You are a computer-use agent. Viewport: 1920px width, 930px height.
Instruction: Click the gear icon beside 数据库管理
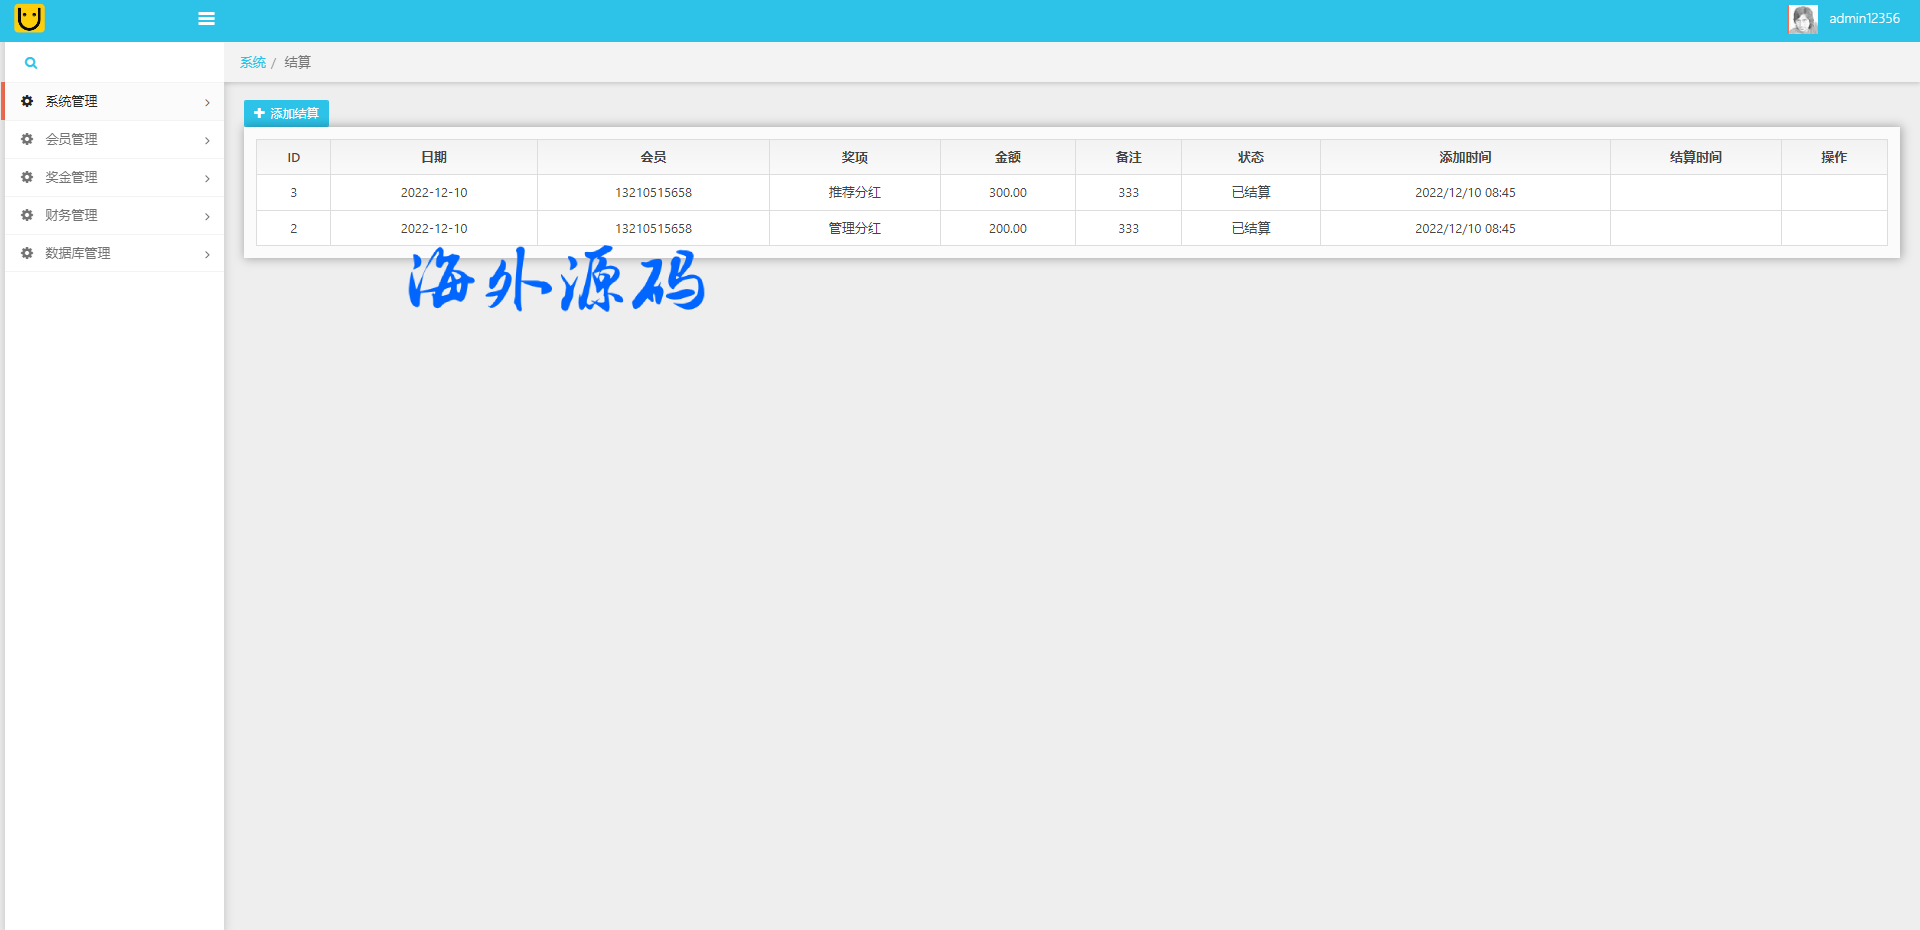tap(27, 253)
